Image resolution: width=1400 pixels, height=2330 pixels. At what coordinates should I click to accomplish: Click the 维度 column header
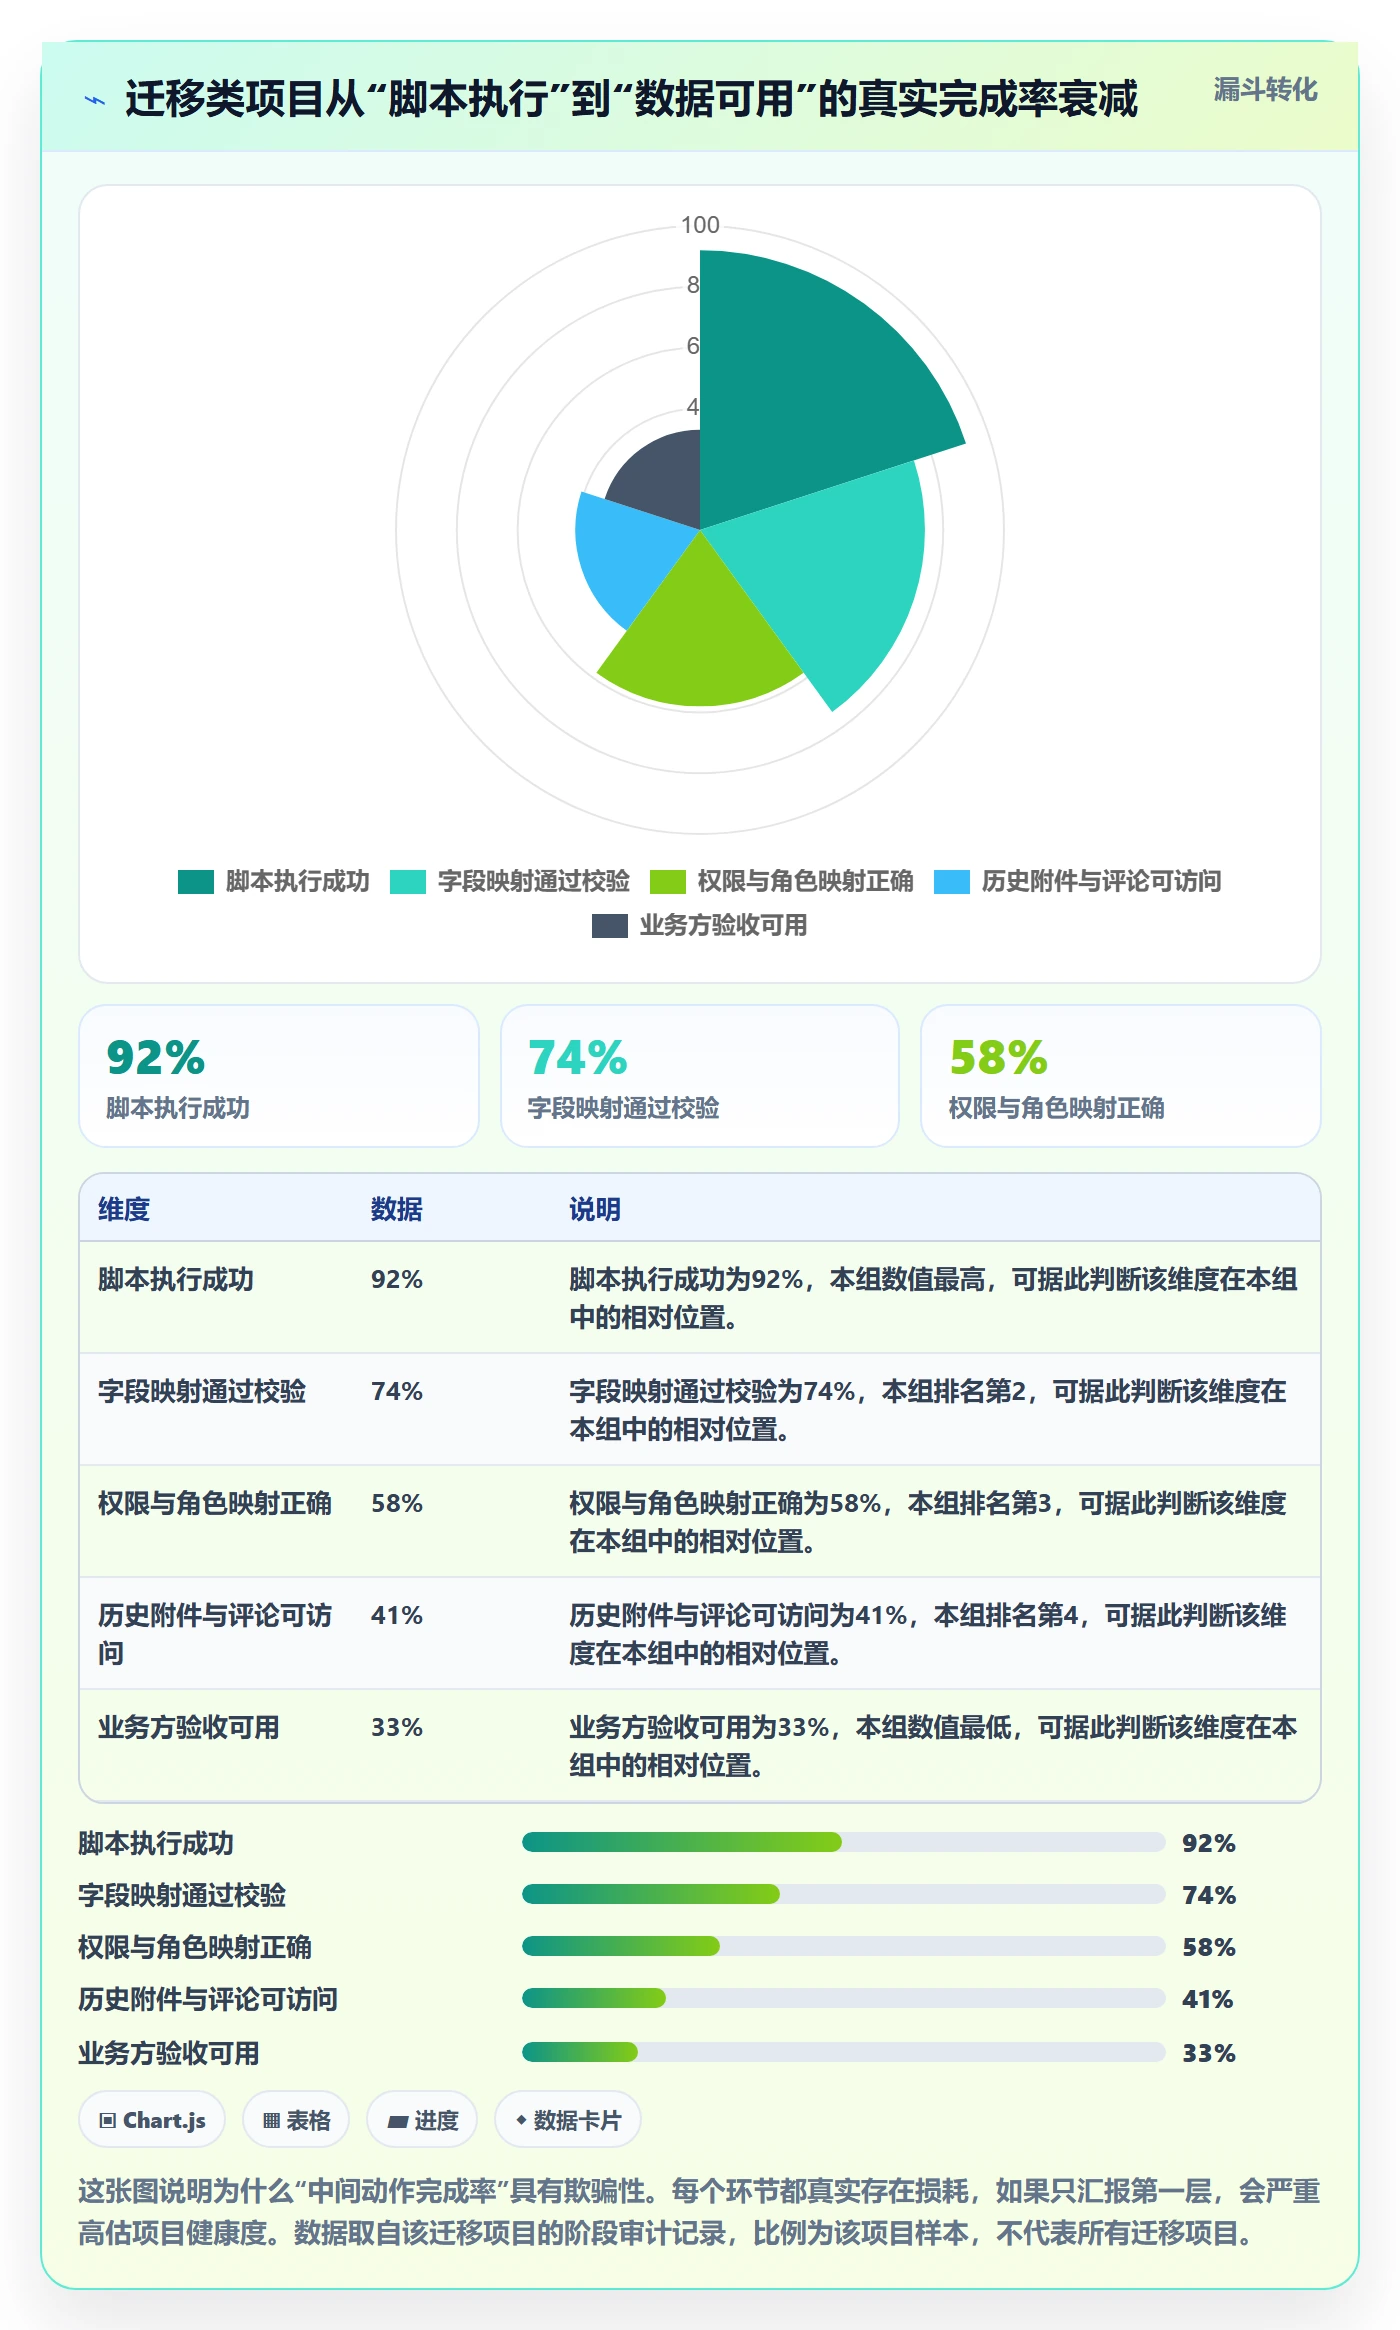(124, 1209)
